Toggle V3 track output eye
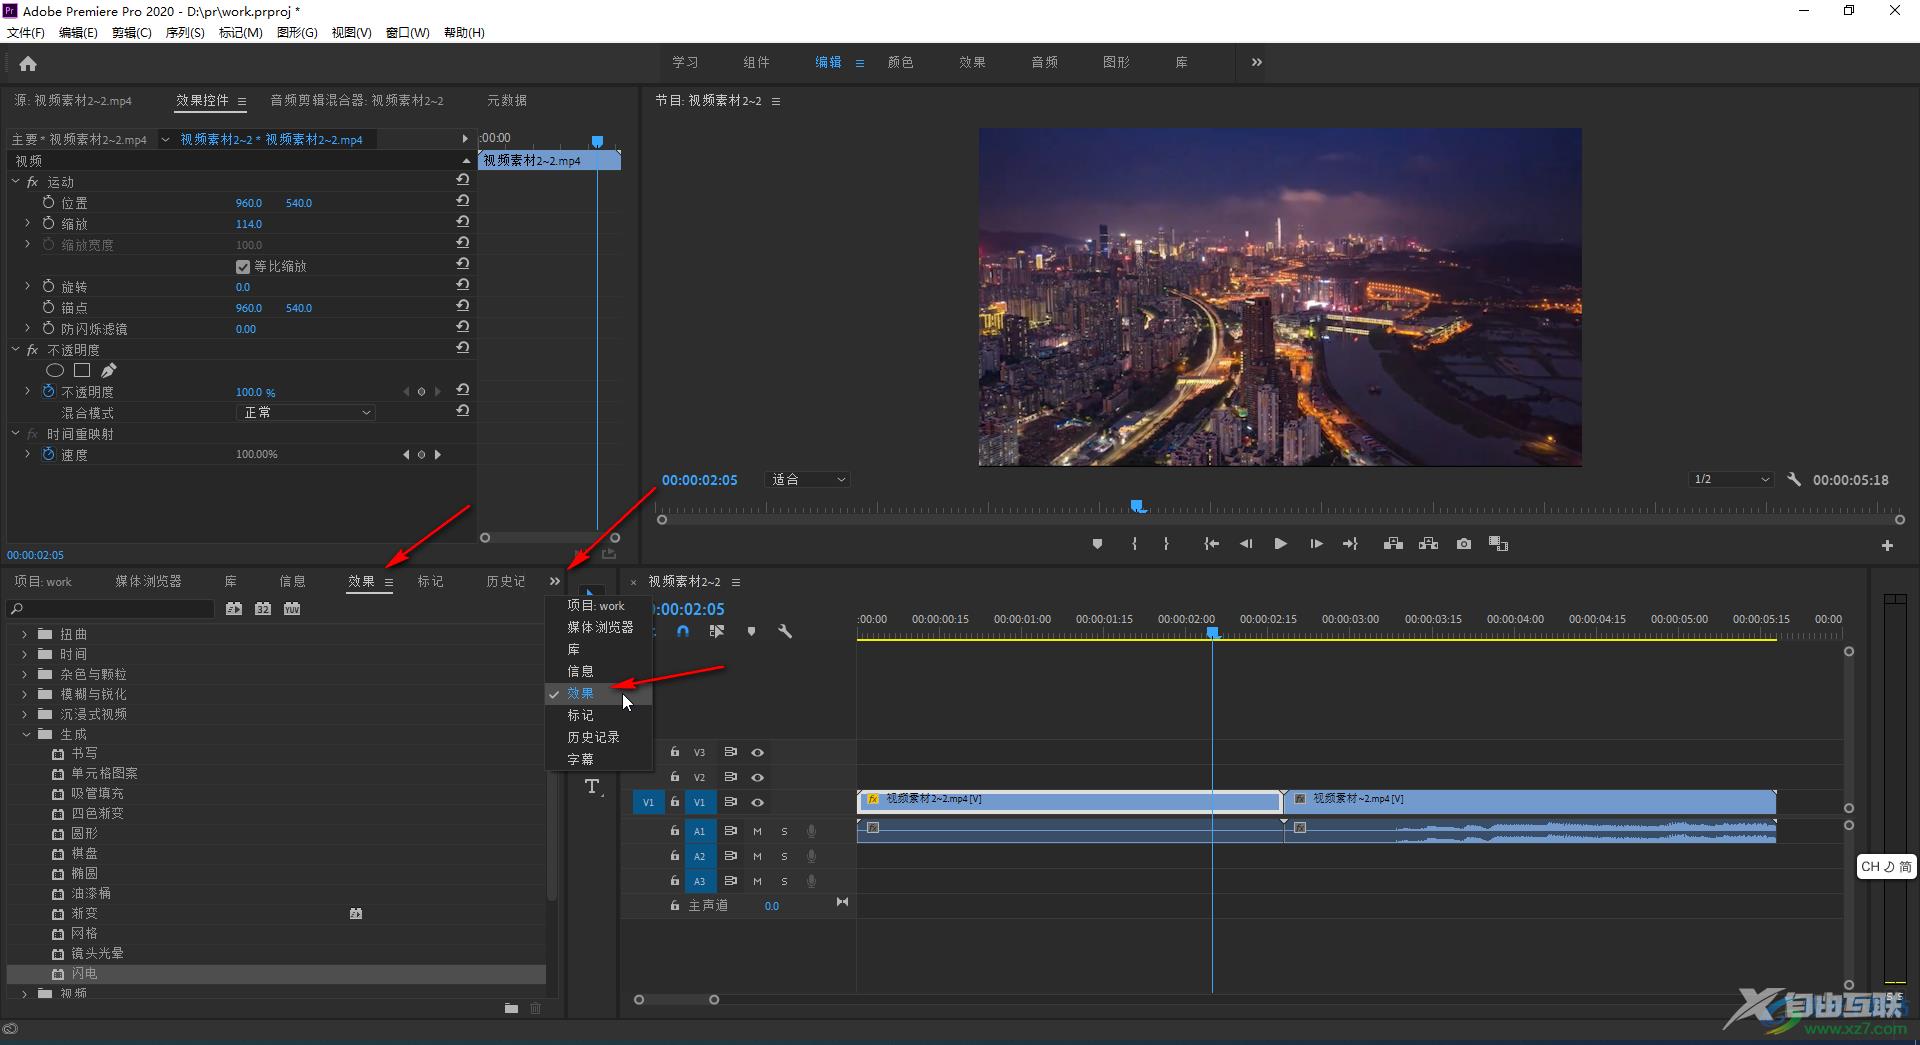The height and width of the screenshot is (1045, 1920). coord(758,752)
